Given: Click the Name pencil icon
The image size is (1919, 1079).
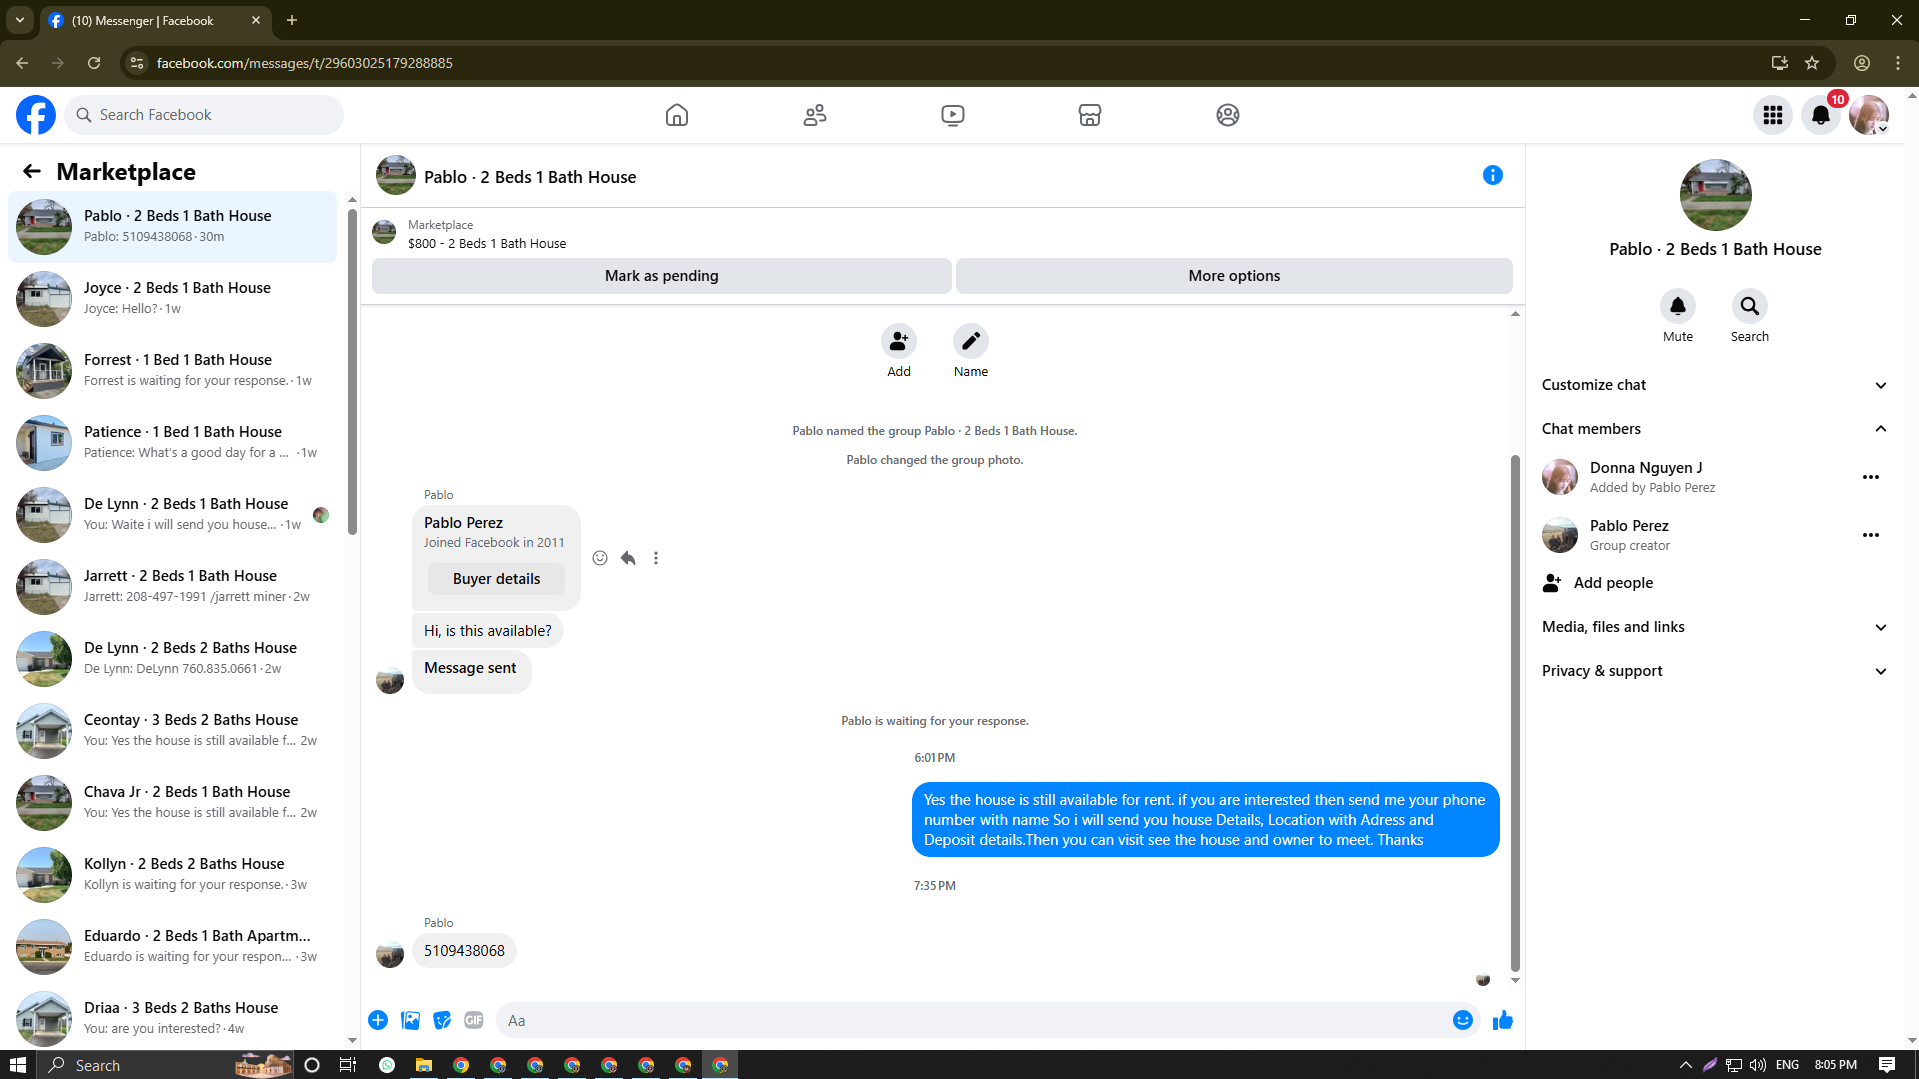Looking at the screenshot, I should 971,341.
